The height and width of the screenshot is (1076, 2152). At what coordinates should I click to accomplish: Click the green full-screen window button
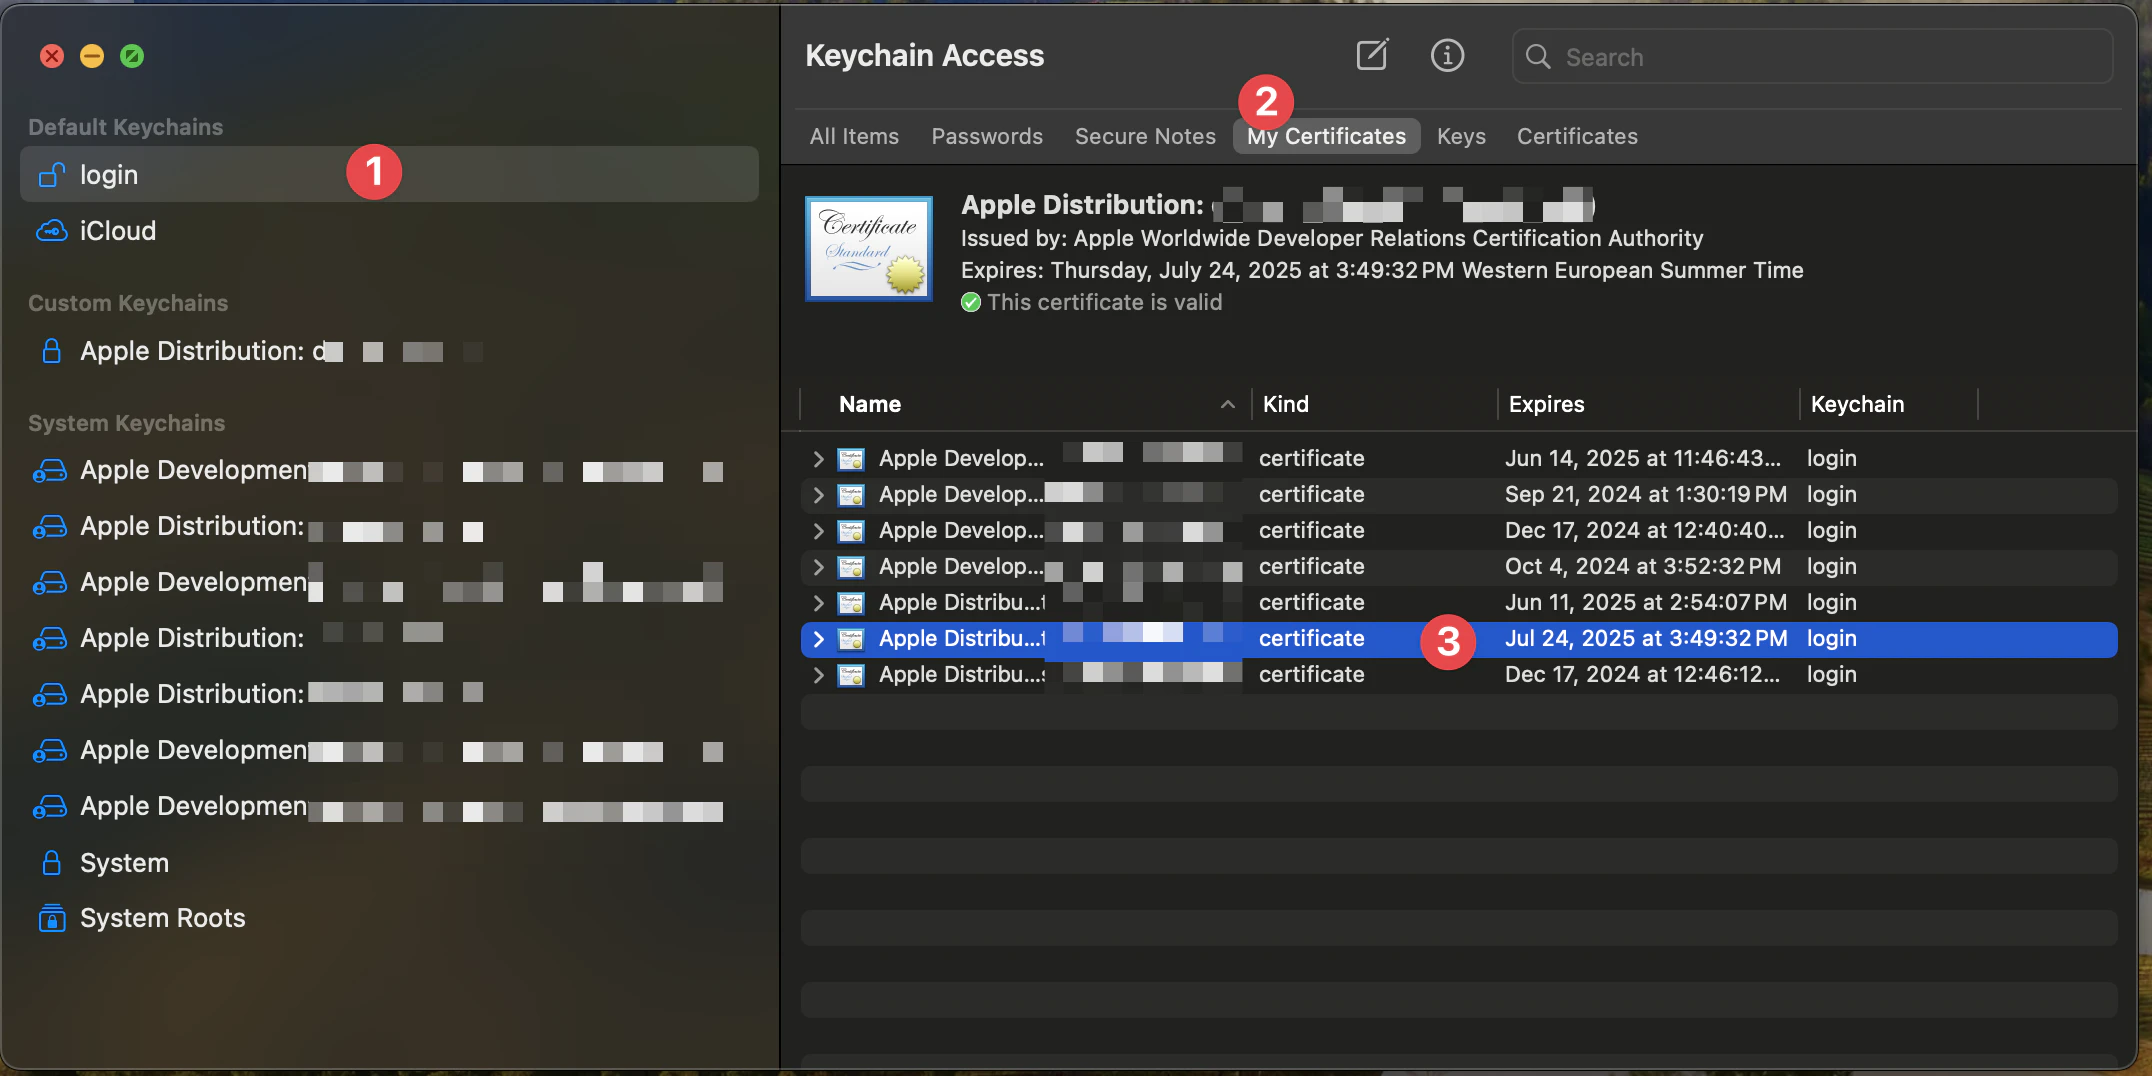point(132,56)
